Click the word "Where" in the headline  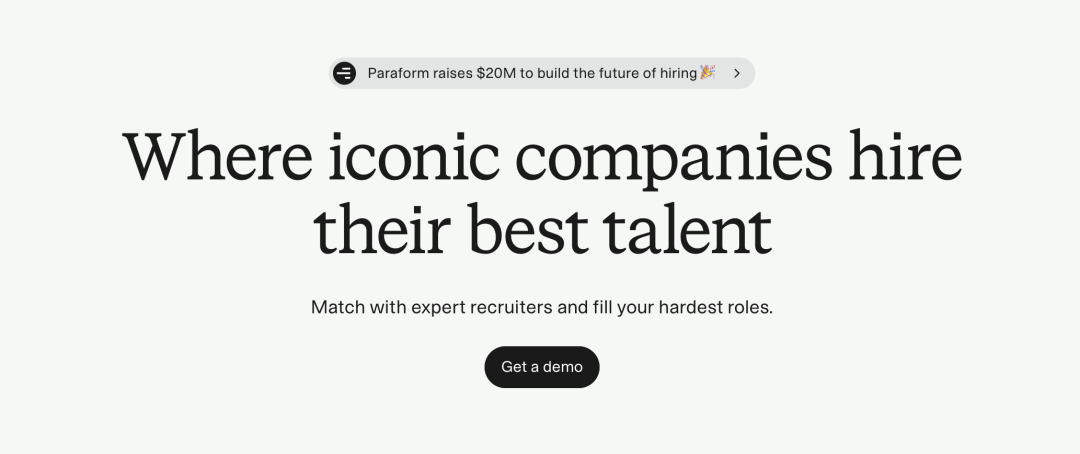218,156
